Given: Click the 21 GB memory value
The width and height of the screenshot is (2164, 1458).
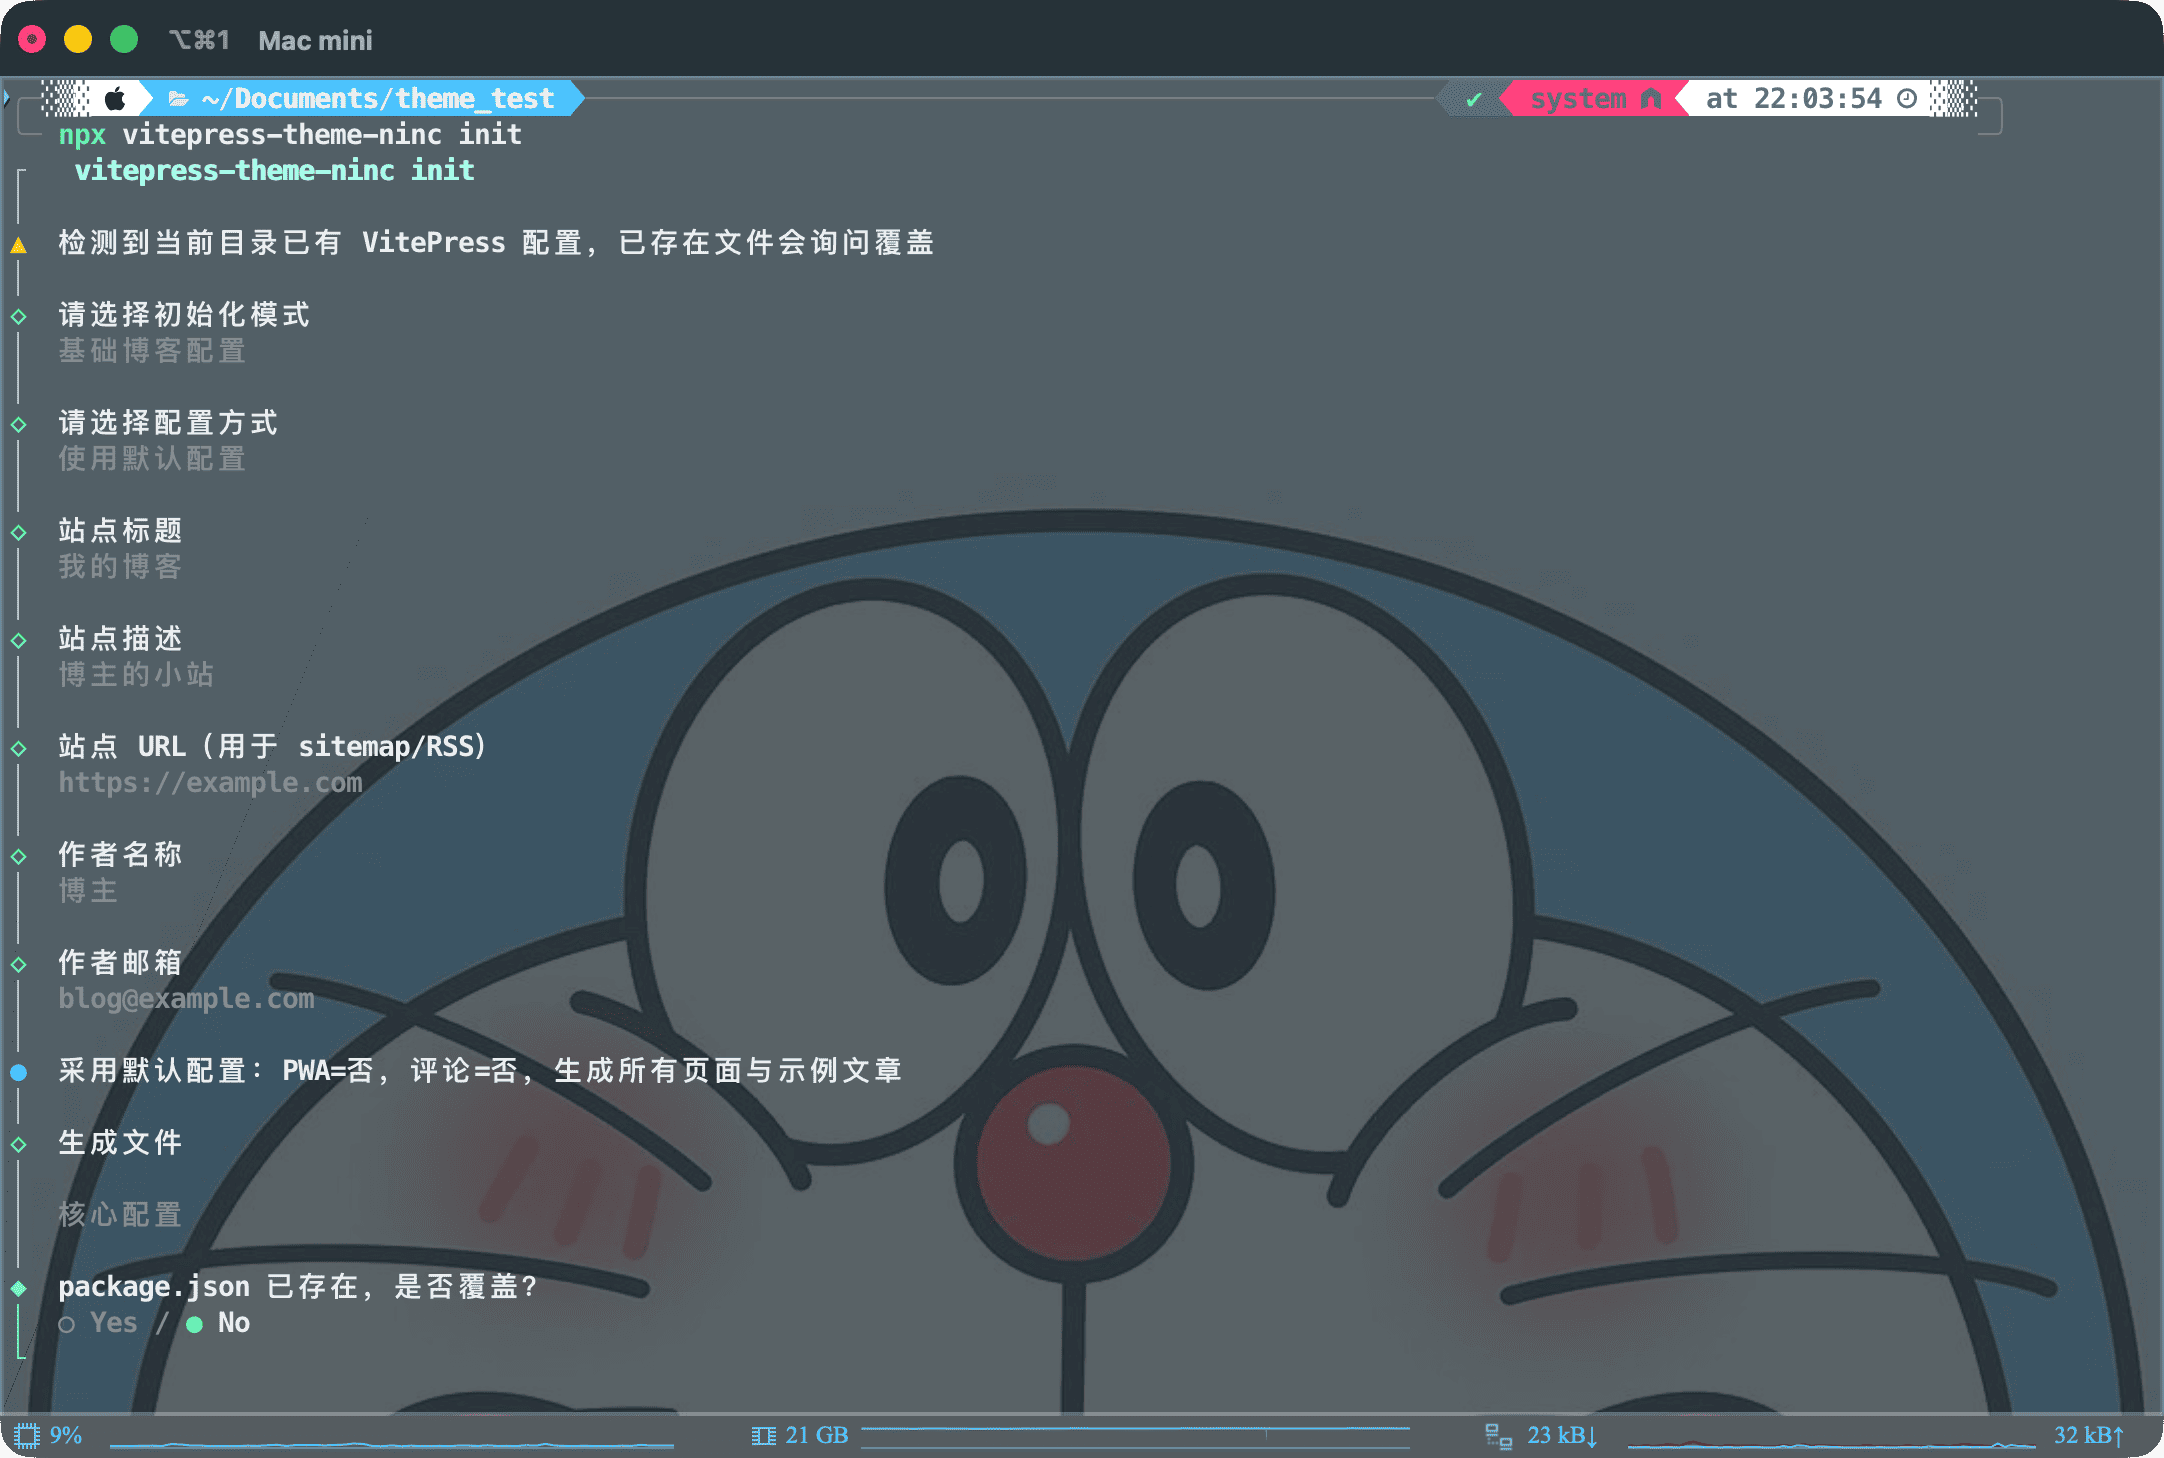Looking at the screenshot, I should [x=817, y=1436].
